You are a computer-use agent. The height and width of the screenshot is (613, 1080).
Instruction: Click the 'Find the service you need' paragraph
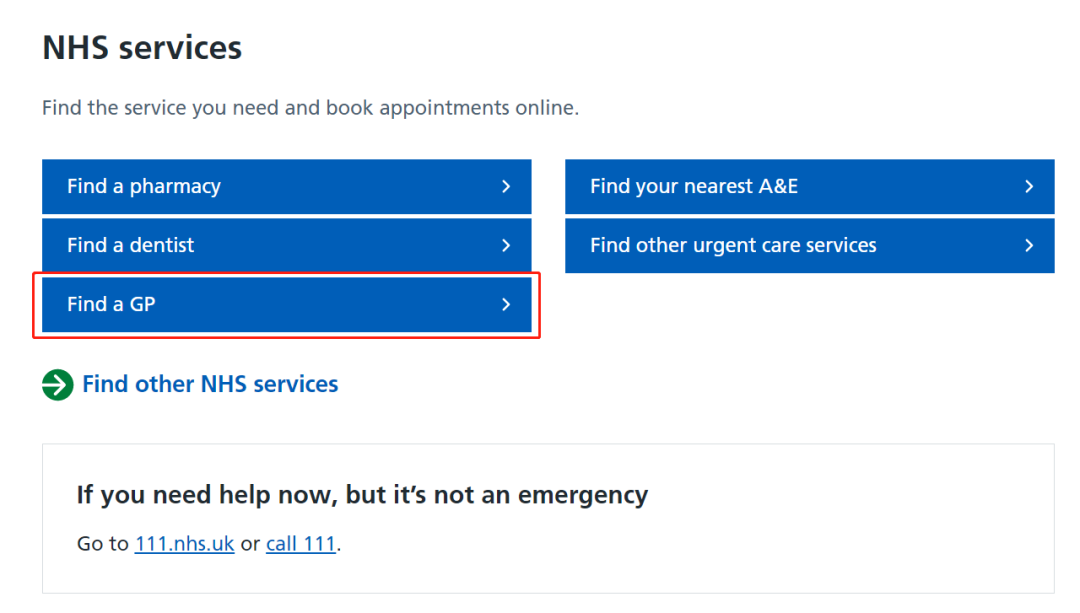coord(311,108)
